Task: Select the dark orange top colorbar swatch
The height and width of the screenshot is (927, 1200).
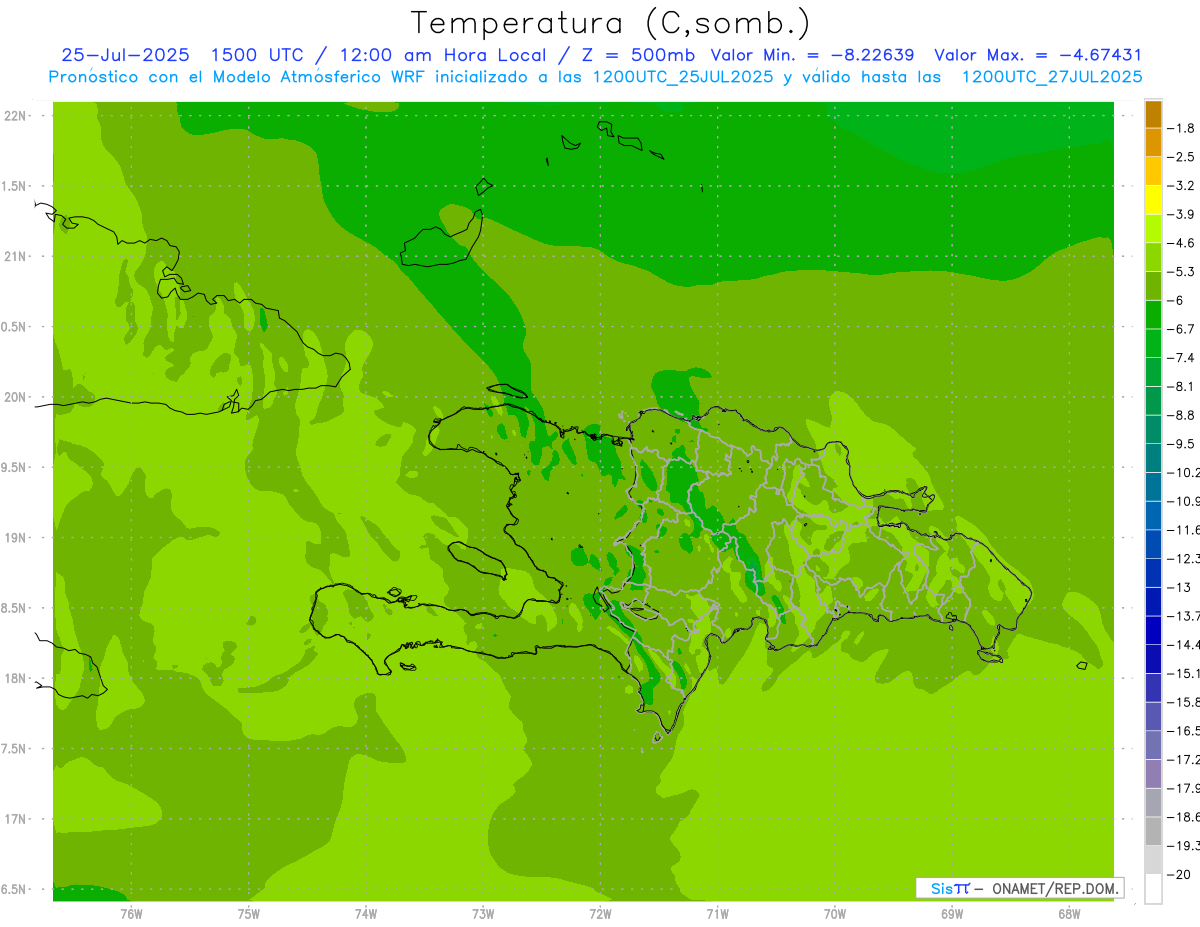Action: pyautogui.click(x=1153, y=114)
